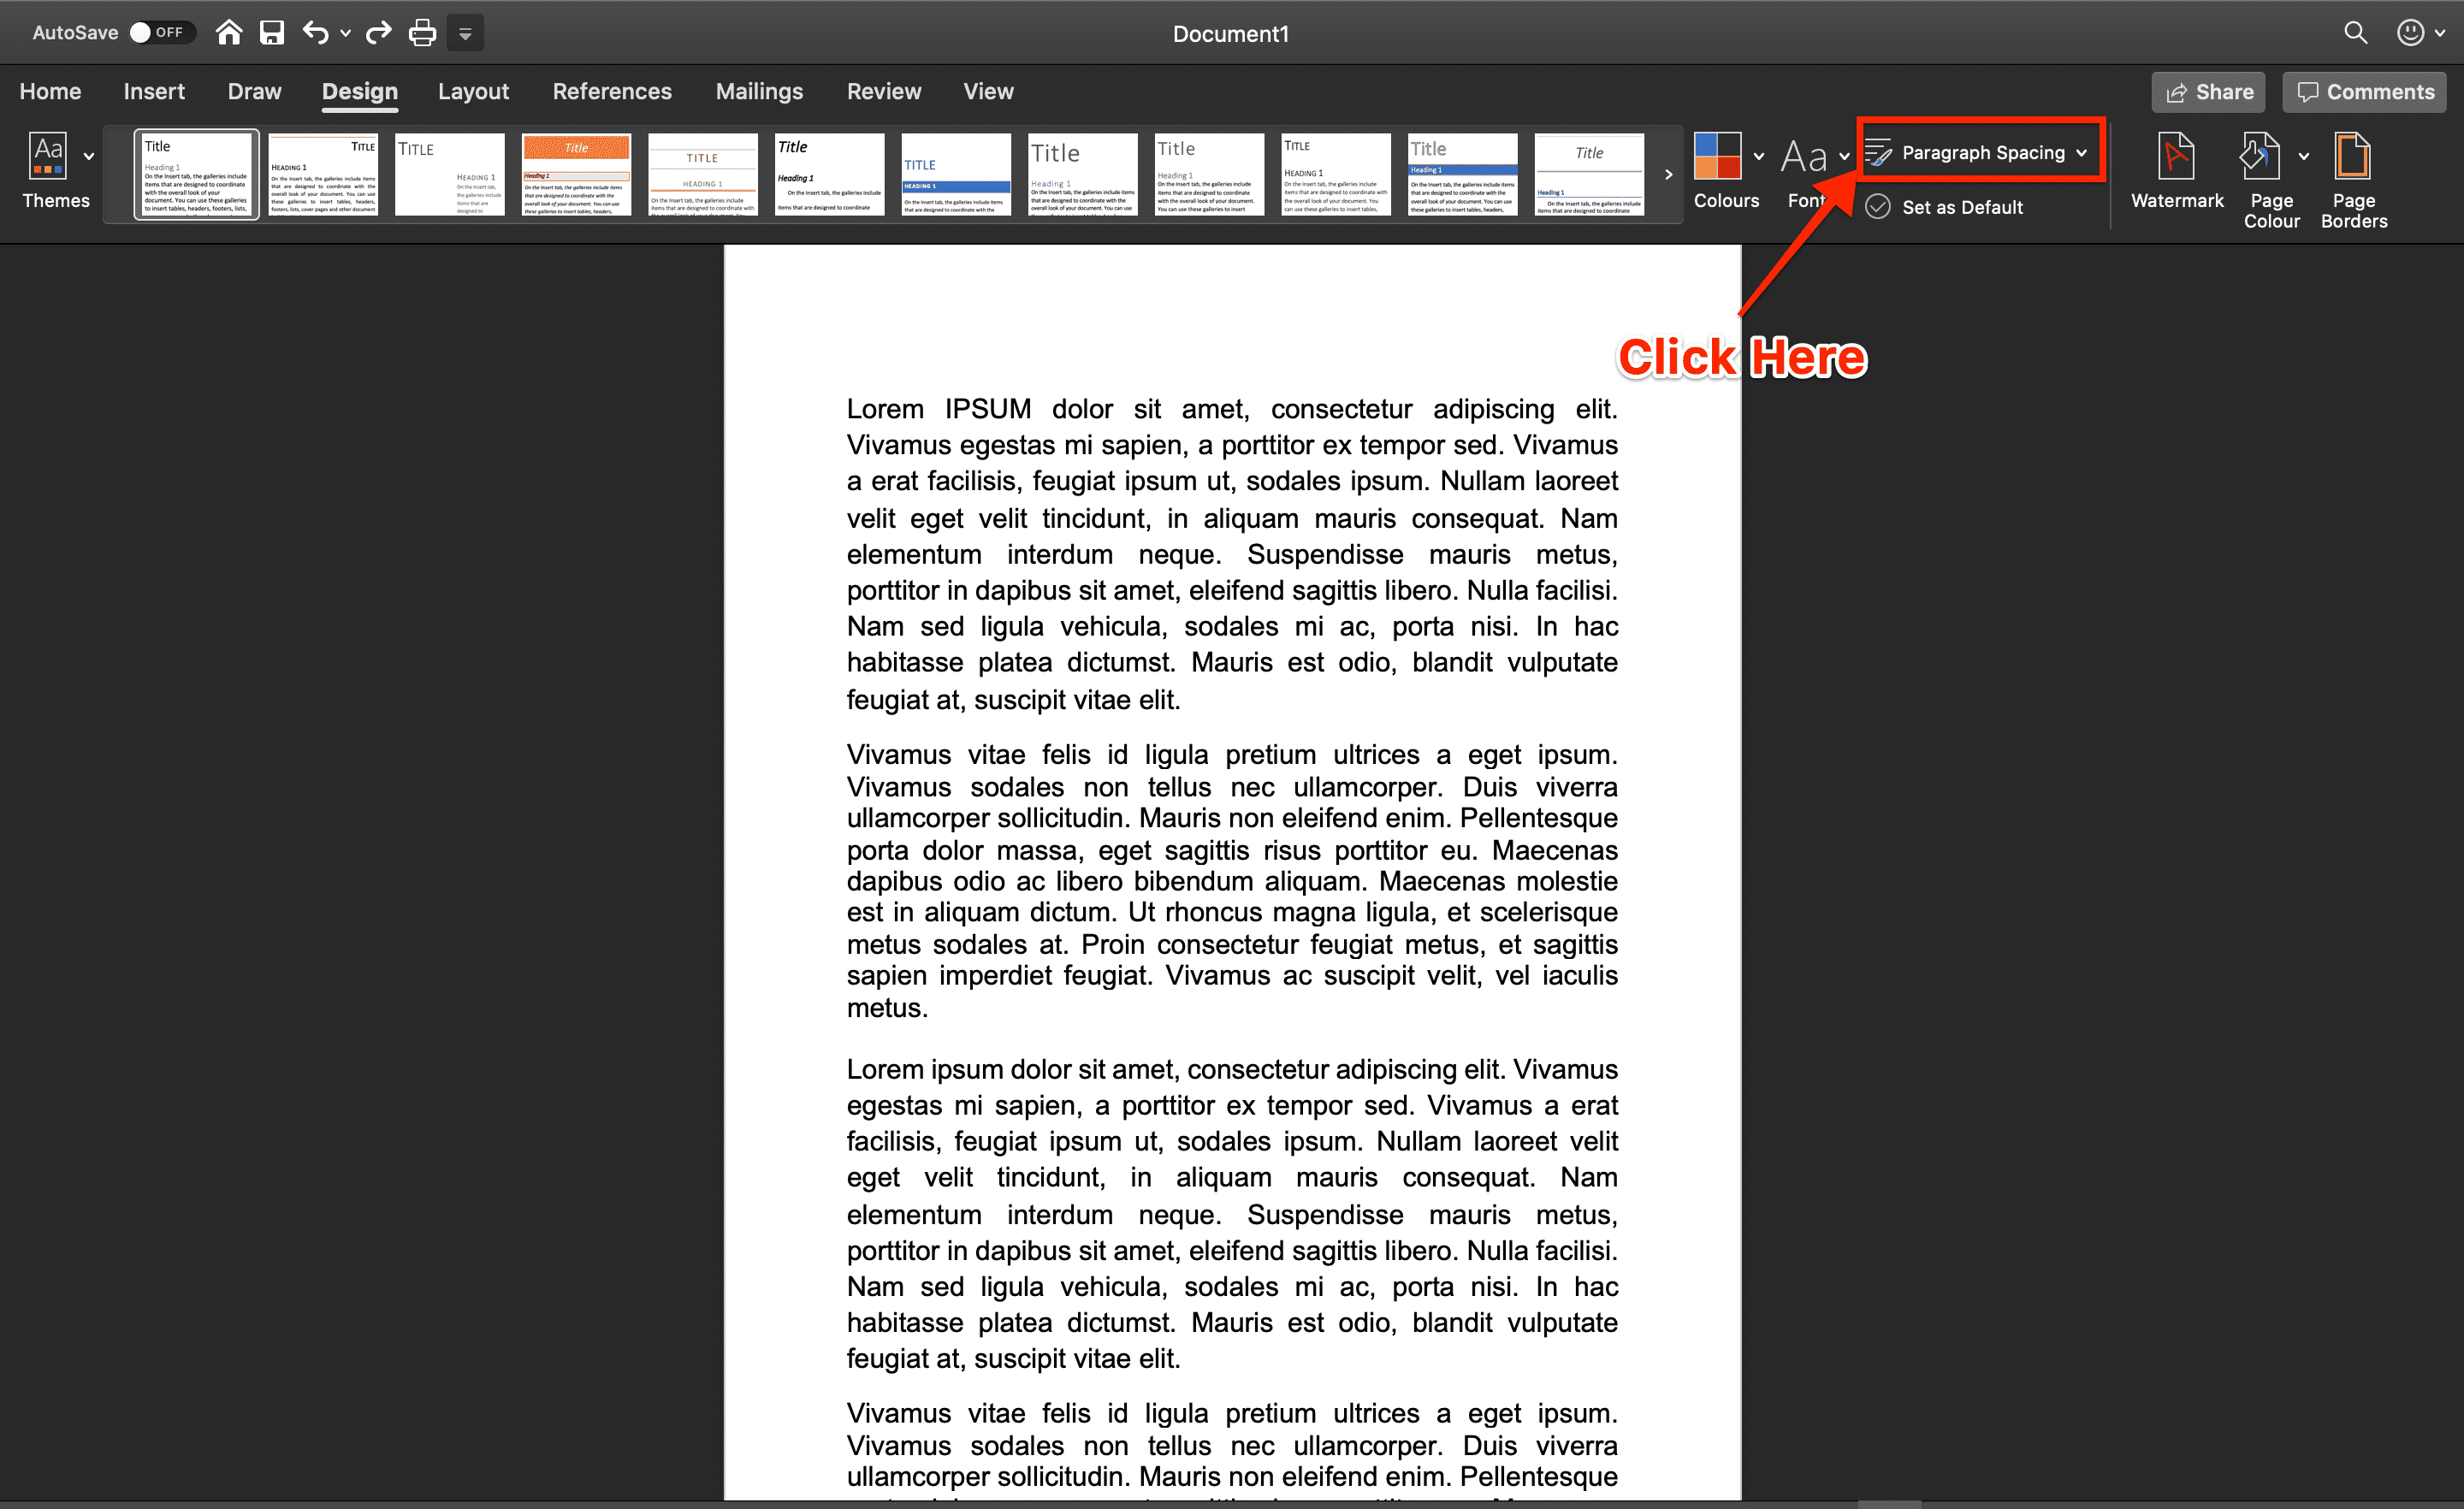
Task: Click the Font settings icon
Action: pyautogui.click(x=1804, y=155)
